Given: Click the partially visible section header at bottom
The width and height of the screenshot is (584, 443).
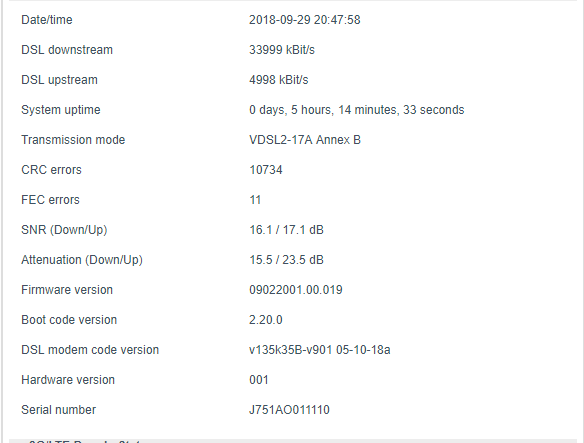Looking at the screenshot, I should coord(293,441).
